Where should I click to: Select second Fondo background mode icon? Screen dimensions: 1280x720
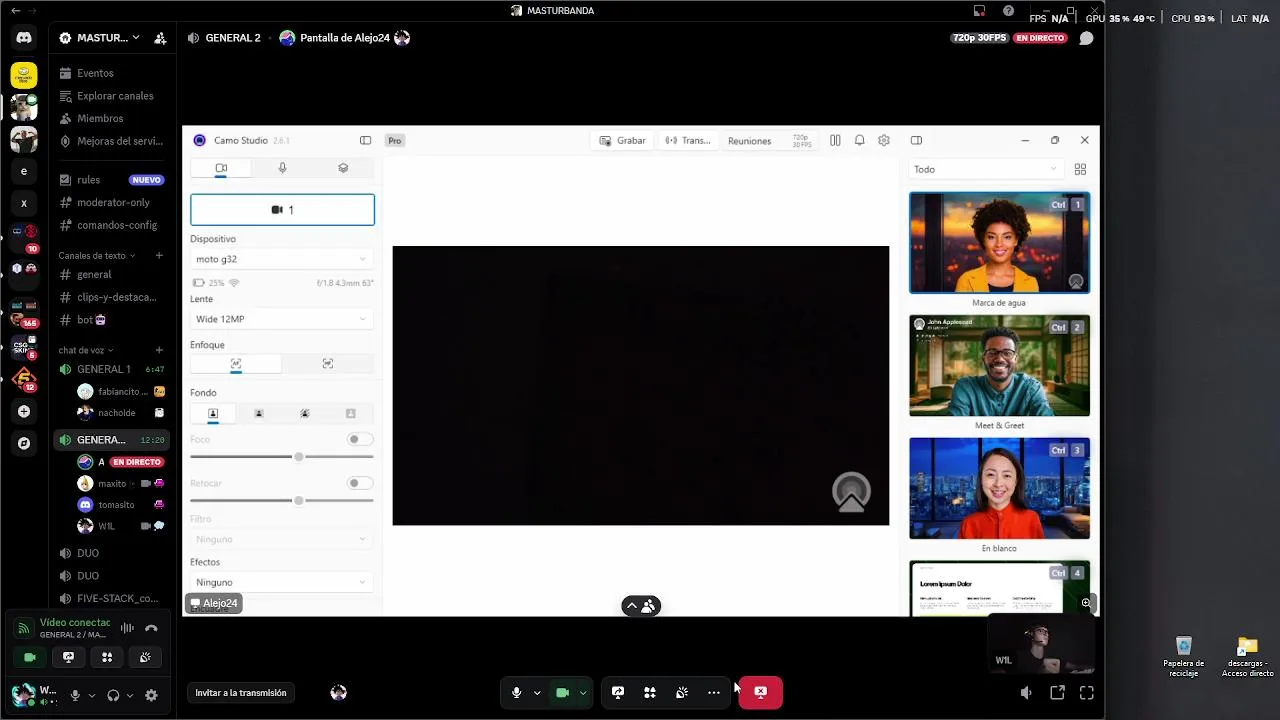click(x=259, y=413)
